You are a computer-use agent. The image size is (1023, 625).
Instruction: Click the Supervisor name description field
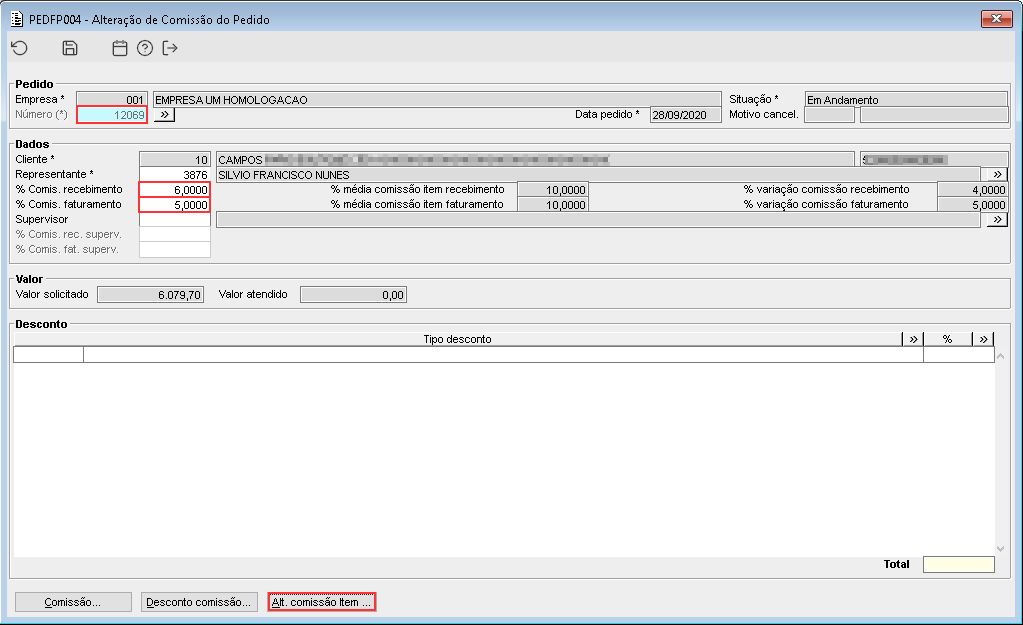(x=598, y=219)
